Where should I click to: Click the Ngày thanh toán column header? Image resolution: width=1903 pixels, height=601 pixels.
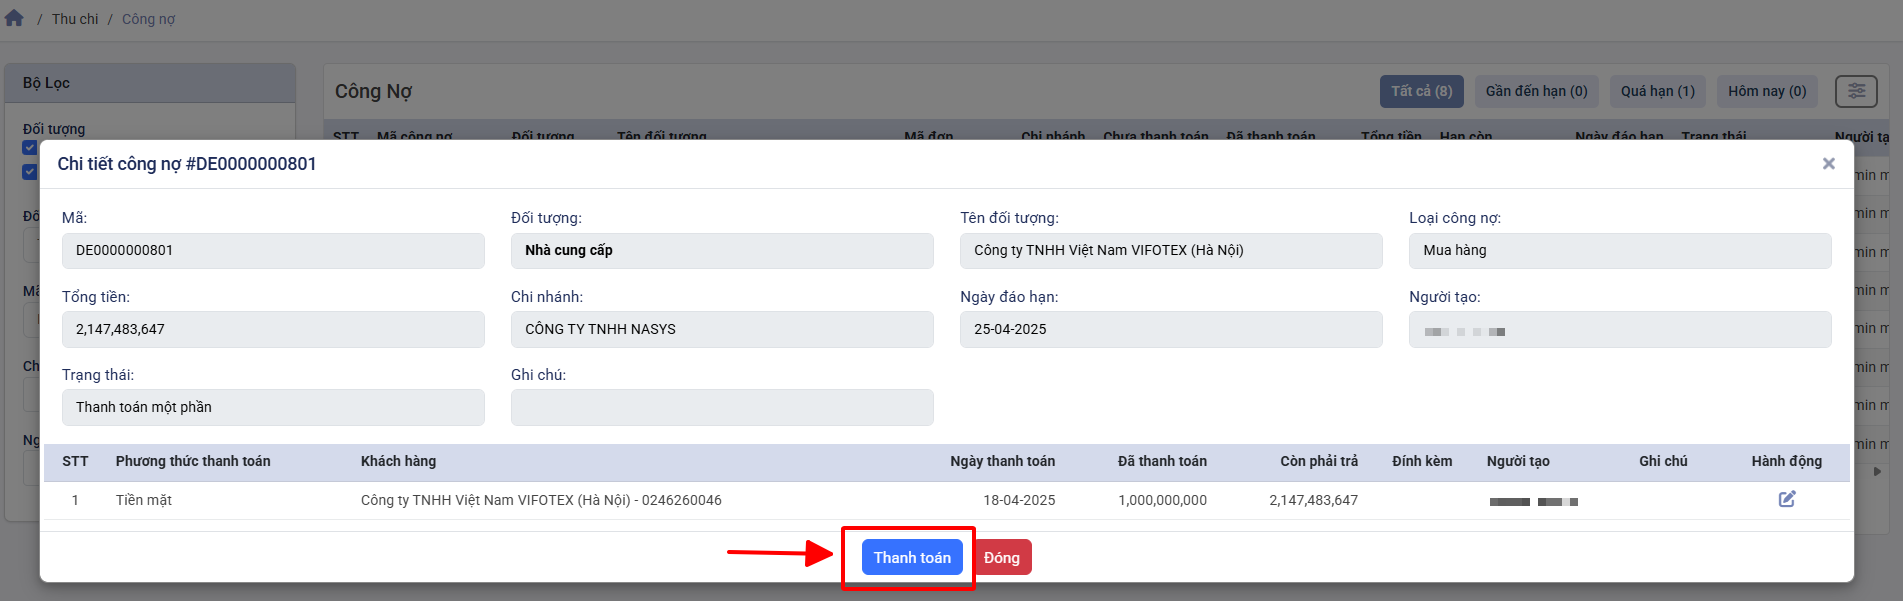coord(1002,461)
